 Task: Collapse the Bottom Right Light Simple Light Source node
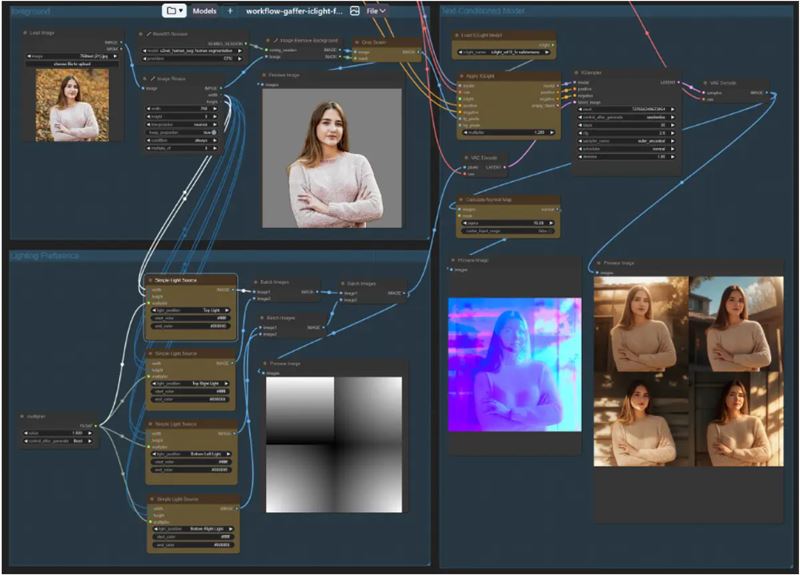tap(152, 499)
